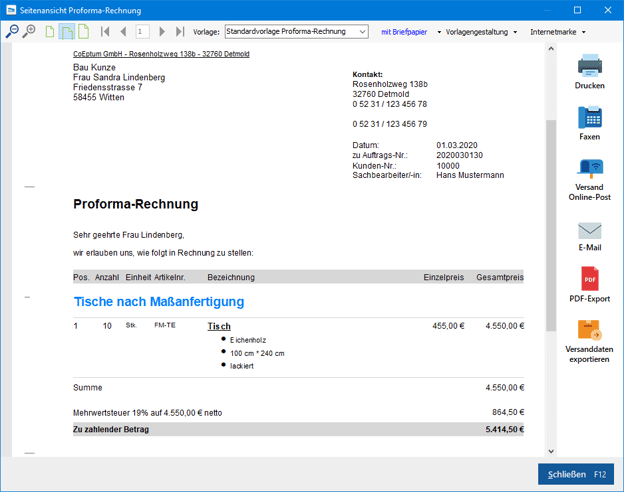
Task: Click the page number input field
Action: click(x=143, y=32)
